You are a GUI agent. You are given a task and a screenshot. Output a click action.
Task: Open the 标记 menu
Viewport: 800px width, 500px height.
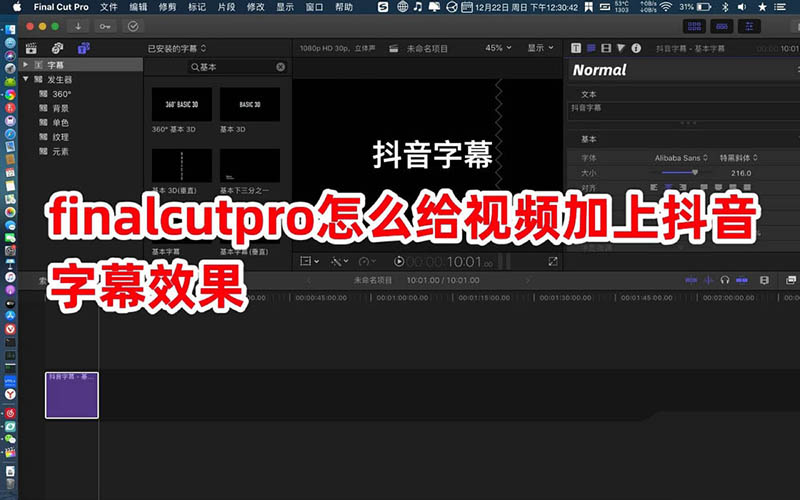click(197, 7)
